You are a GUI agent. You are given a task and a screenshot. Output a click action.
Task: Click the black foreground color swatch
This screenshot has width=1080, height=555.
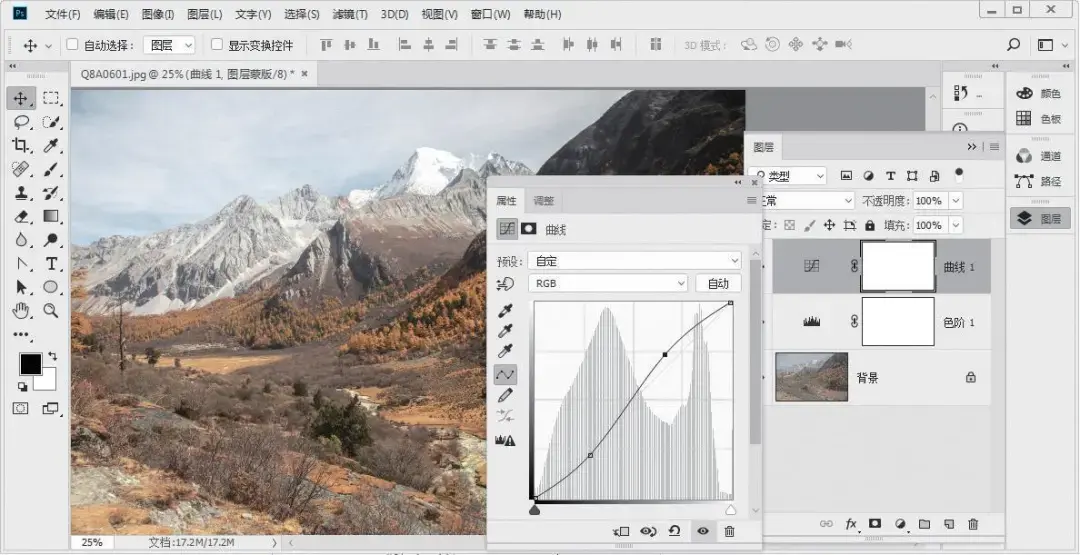point(30,364)
